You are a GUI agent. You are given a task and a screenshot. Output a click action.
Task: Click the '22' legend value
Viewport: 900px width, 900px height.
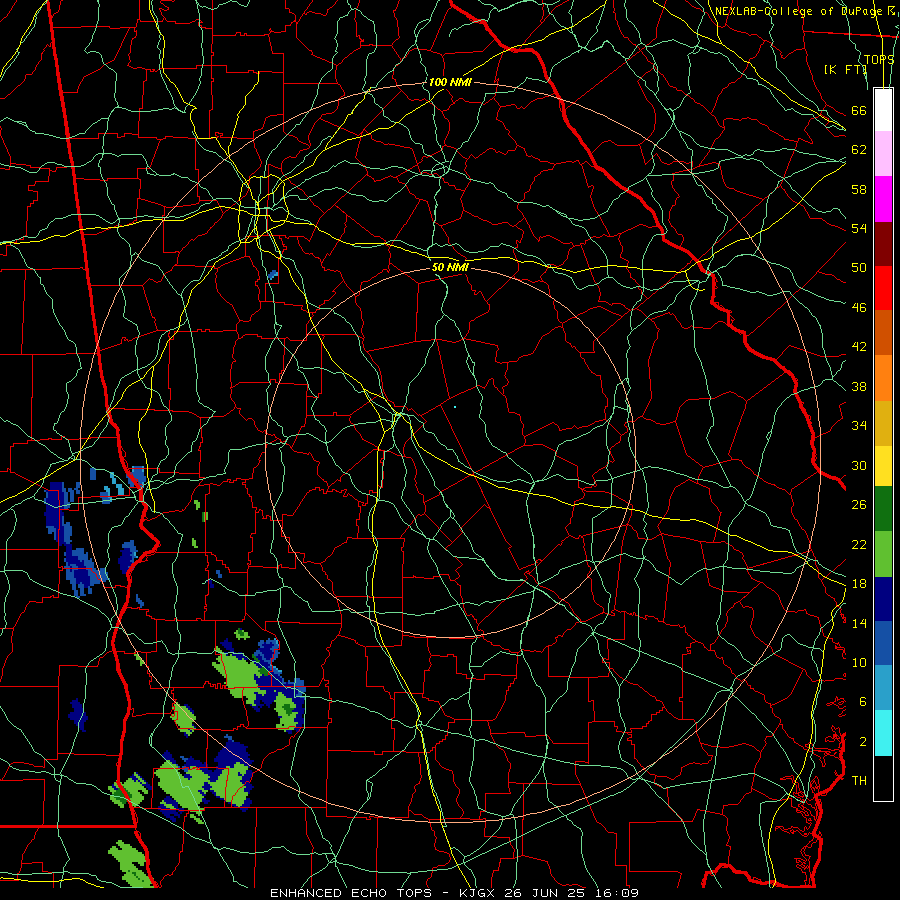859,545
